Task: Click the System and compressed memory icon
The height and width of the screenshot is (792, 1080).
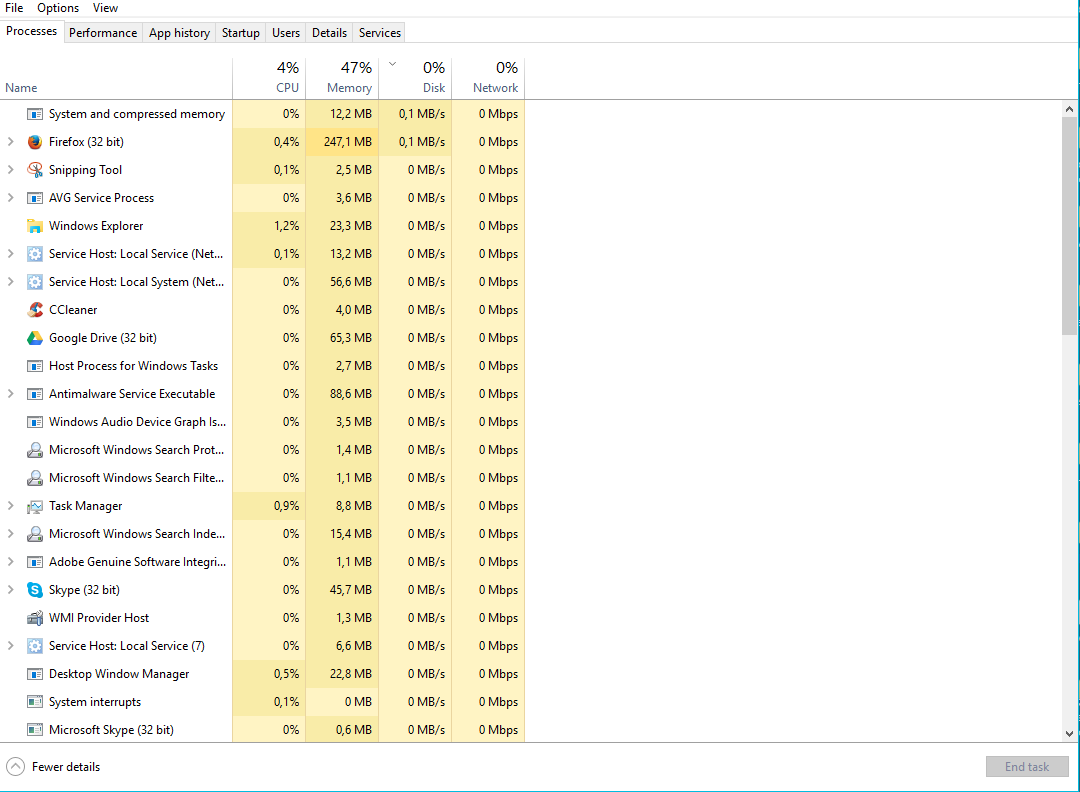Action: [x=34, y=114]
